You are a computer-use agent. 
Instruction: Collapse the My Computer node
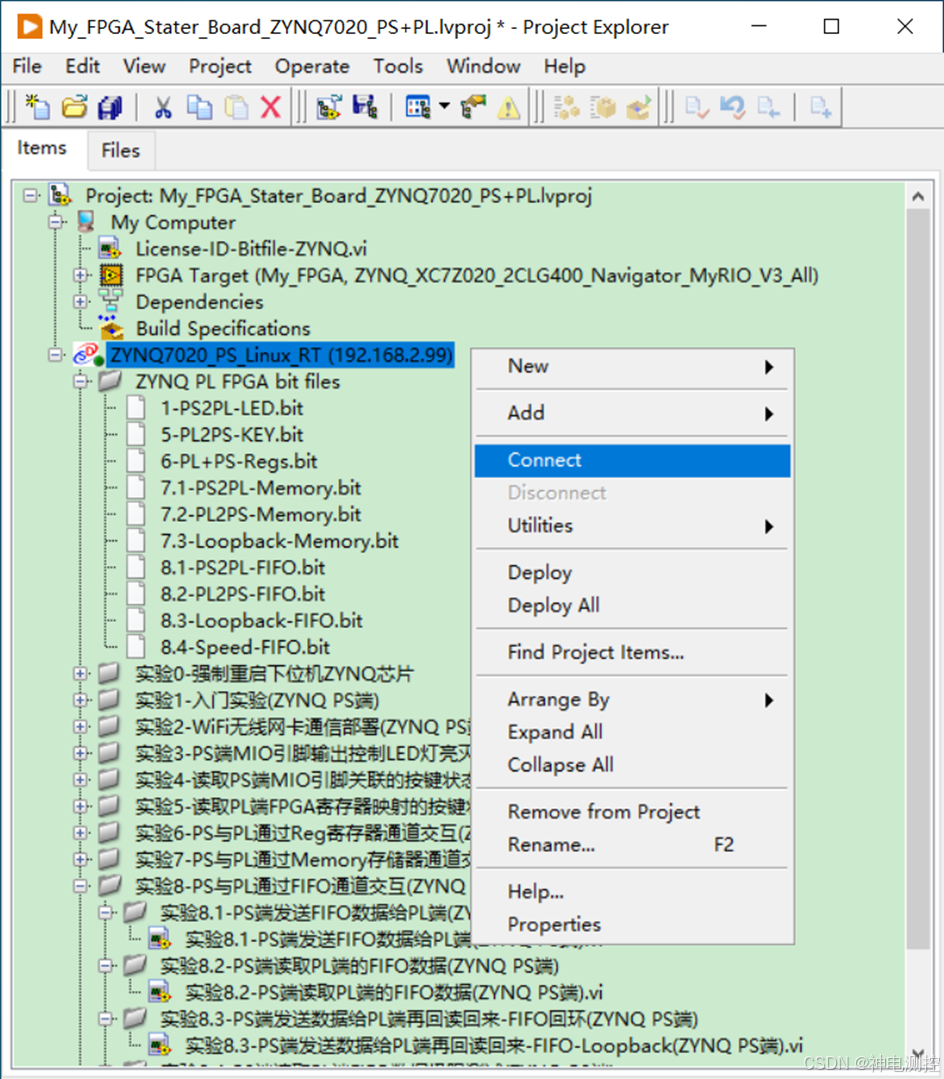point(56,222)
